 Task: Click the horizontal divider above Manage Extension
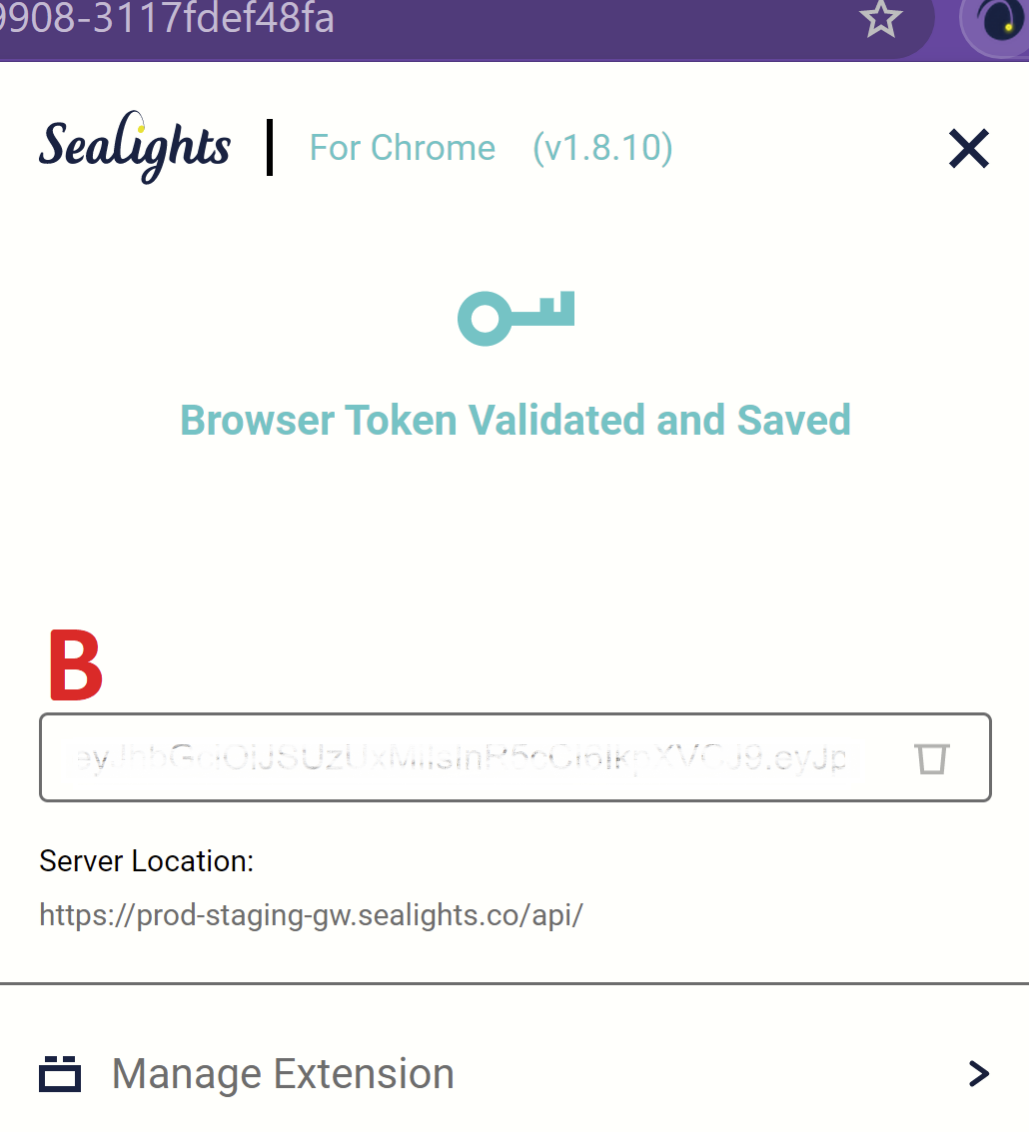[x=515, y=983]
